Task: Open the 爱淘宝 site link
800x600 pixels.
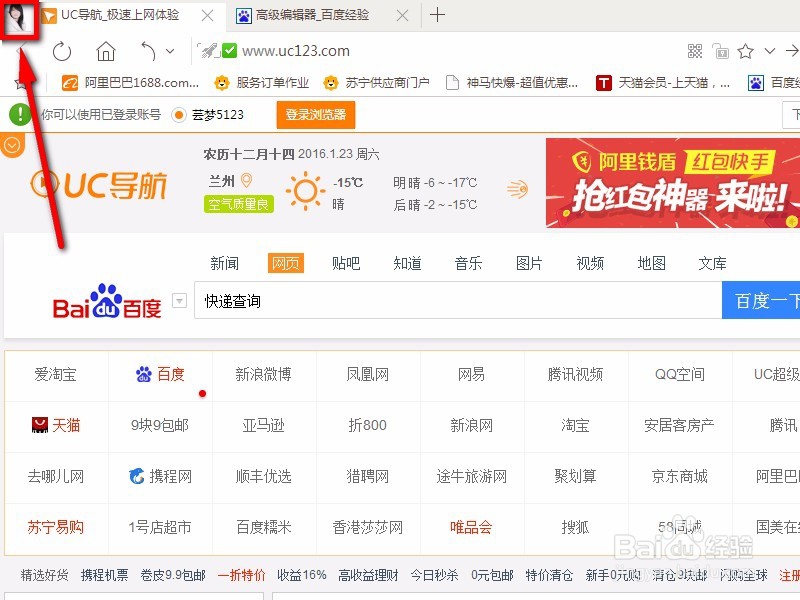Action: tap(56, 374)
